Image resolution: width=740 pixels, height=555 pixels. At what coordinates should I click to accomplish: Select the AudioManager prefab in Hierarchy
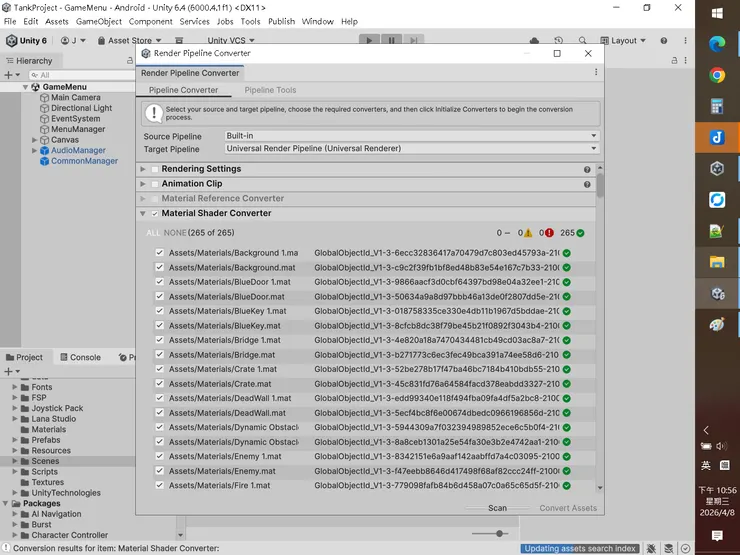[78, 150]
